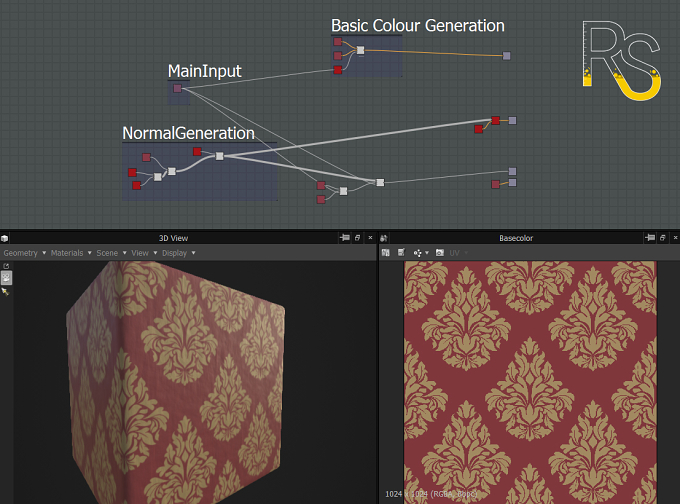Open the Display menu
Viewport: 680px width, 504px height.
click(x=178, y=253)
